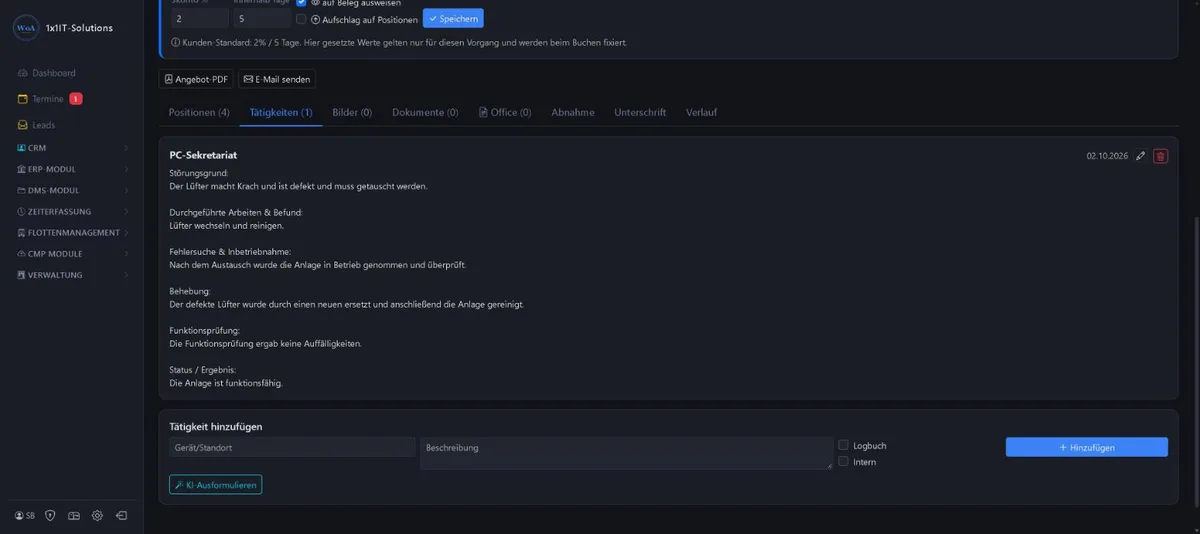
Task: Open the Leads link in sidebar
Action: coord(44,125)
